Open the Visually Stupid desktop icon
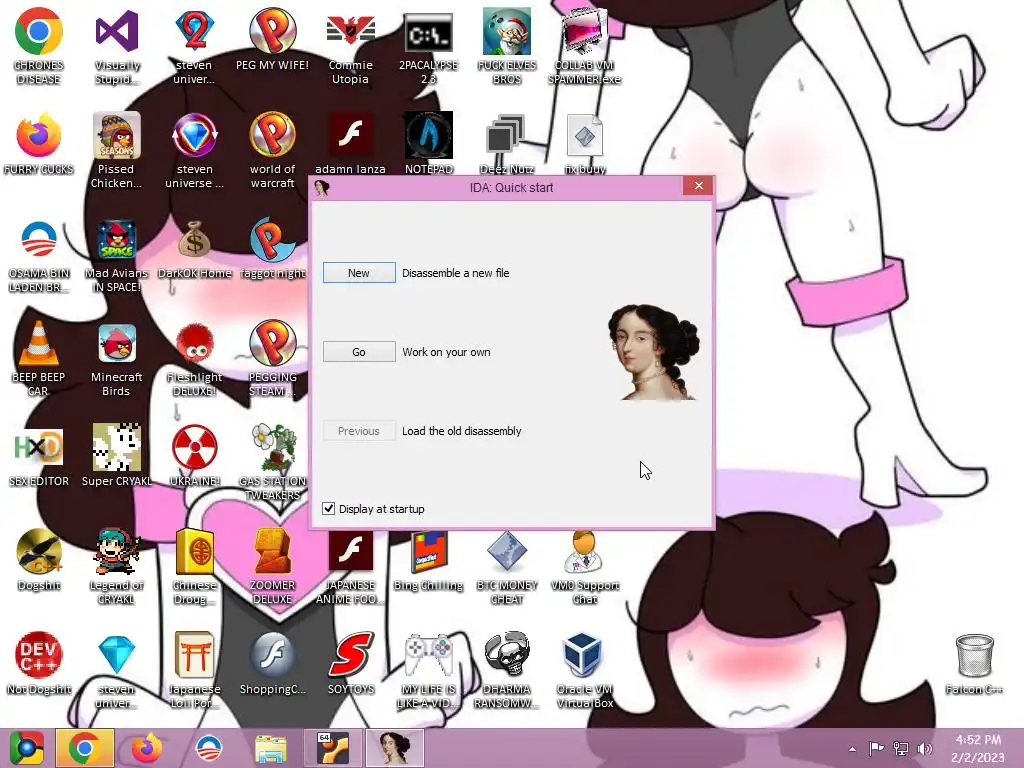Viewport: 1024px width, 768px height. point(116,46)
